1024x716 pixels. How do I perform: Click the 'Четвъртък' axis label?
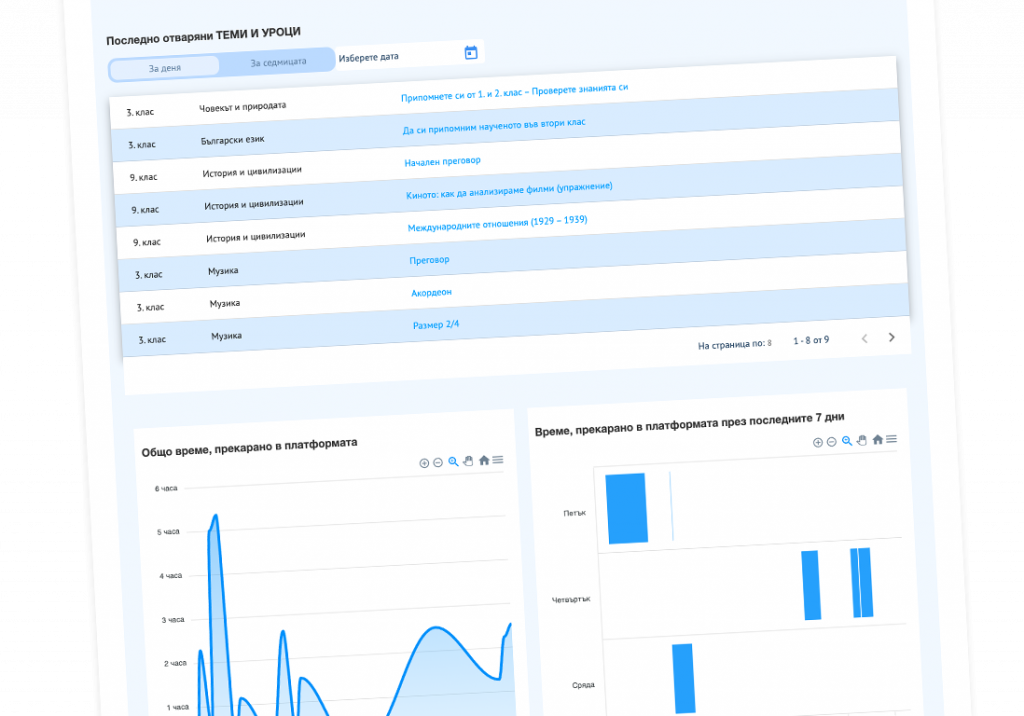[x=571, y=599]
